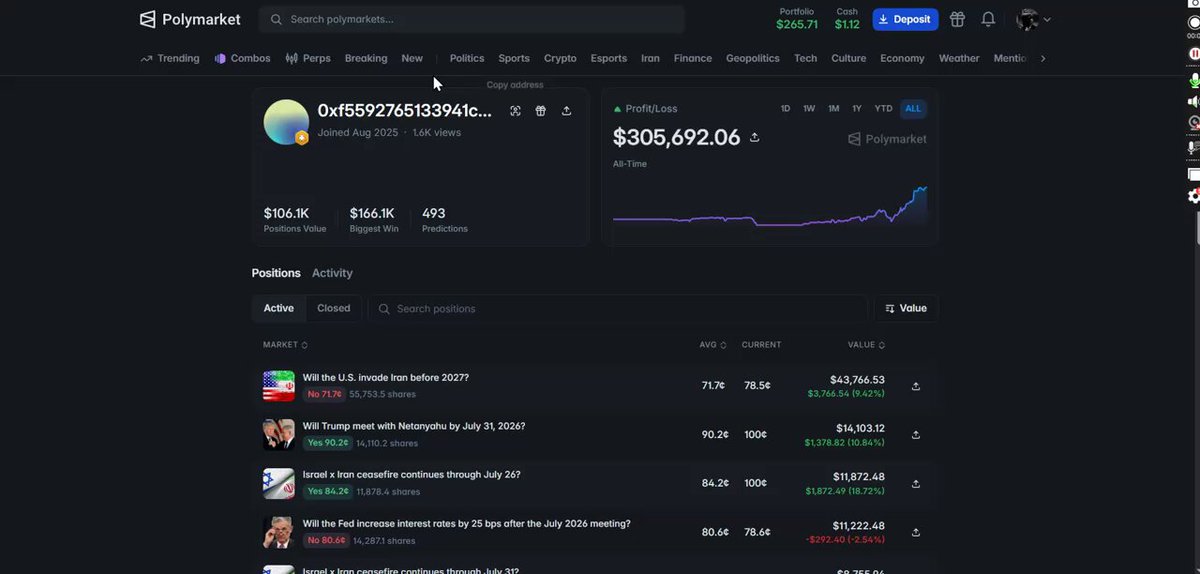Focus the "Search positions" field
Screen dimensions: 1200x574
pyautogui.click(x=618, y=308)
